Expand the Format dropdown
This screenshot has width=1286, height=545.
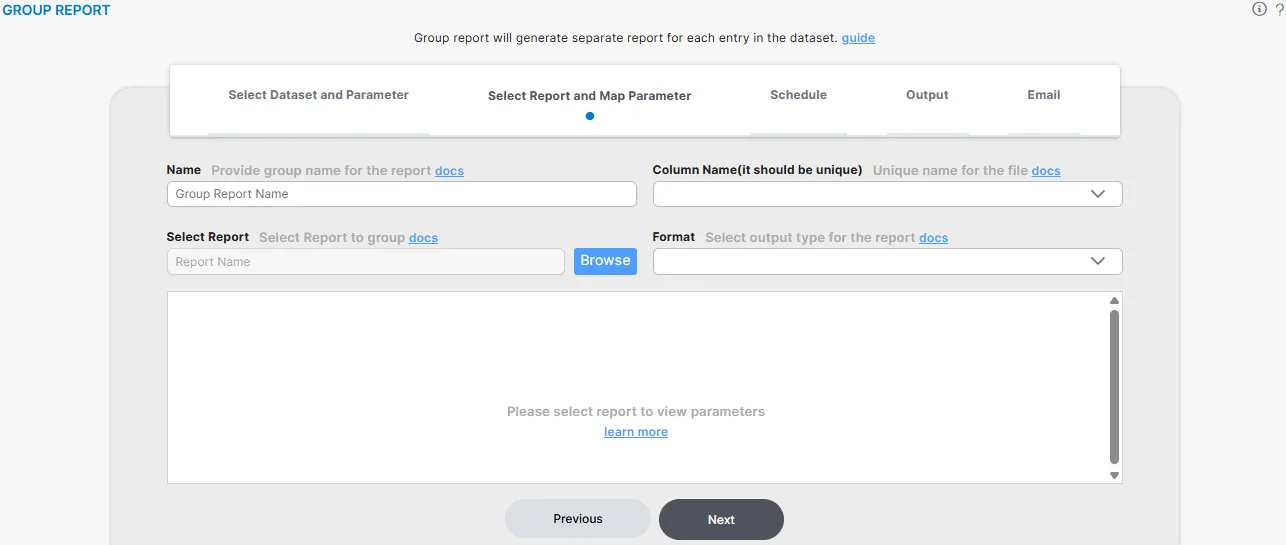[887, 262]
